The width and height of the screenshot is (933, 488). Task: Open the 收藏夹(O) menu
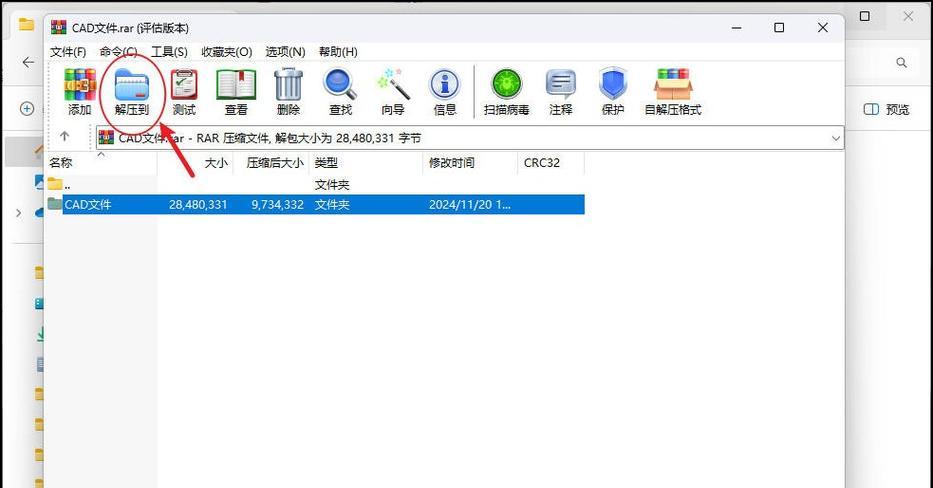[227, 52]
